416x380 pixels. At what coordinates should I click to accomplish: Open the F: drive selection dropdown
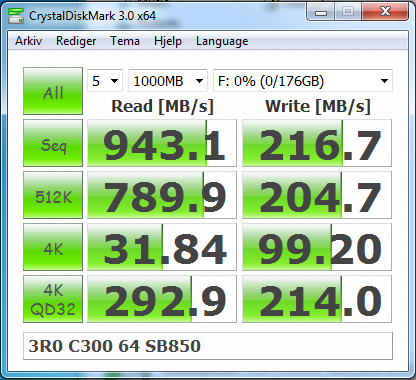tap(303, 81)
